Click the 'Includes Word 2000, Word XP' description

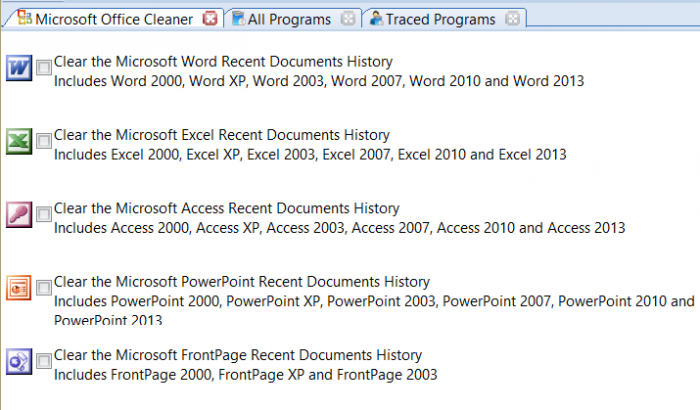pyautogui.click(x=319, y=81)
